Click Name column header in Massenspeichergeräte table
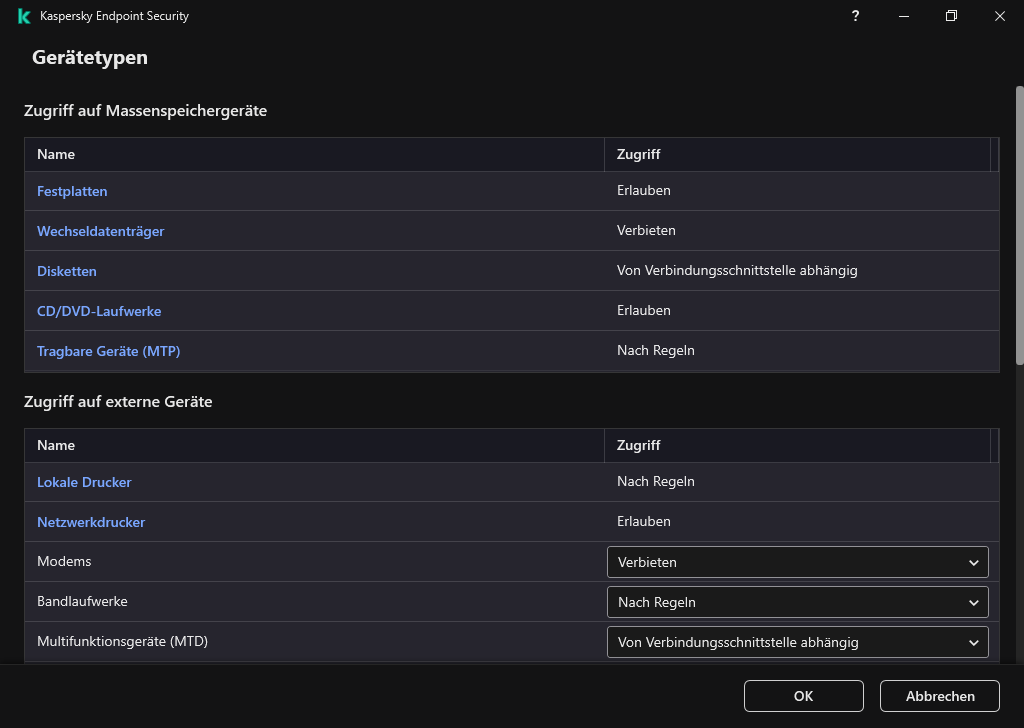The image size is (1024, 728). (x=56, y=154)
